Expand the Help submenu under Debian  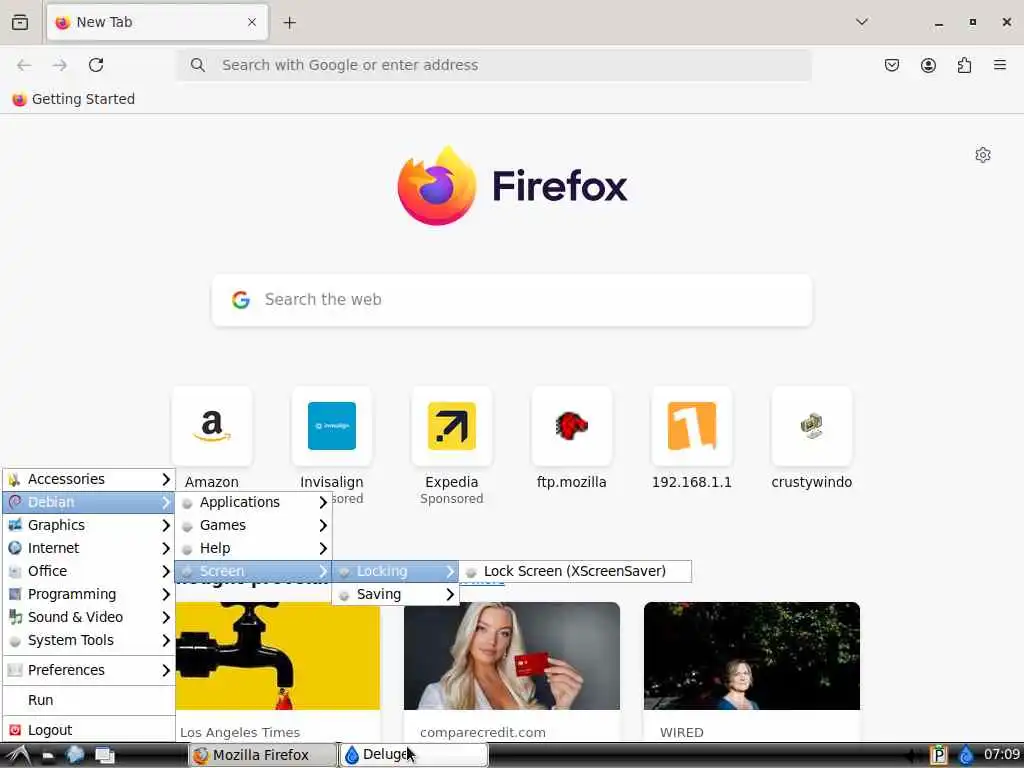253,549
